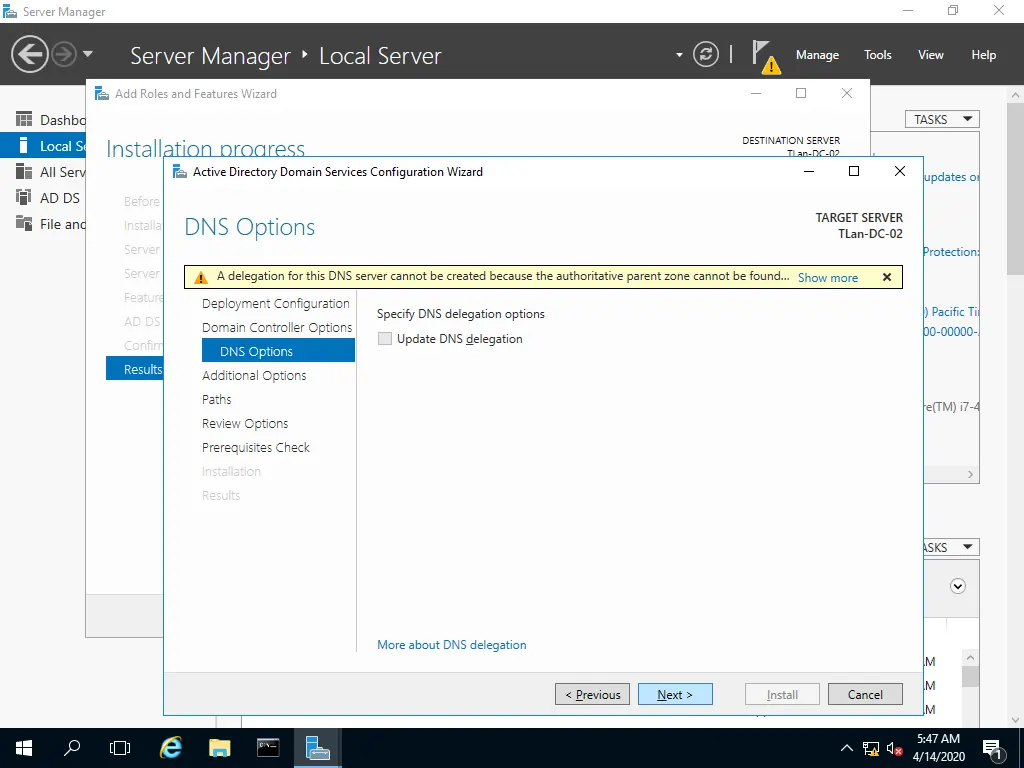Click the All Servers sidebar icon
This screenshot has height=768, width=1024.
pos(24,171)
